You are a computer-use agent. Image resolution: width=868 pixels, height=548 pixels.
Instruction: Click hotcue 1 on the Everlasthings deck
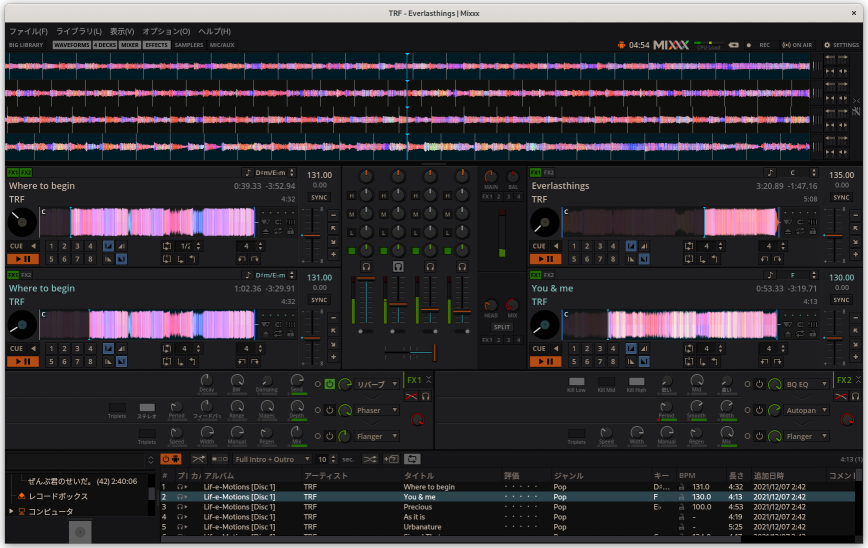[x=574, y=246]
